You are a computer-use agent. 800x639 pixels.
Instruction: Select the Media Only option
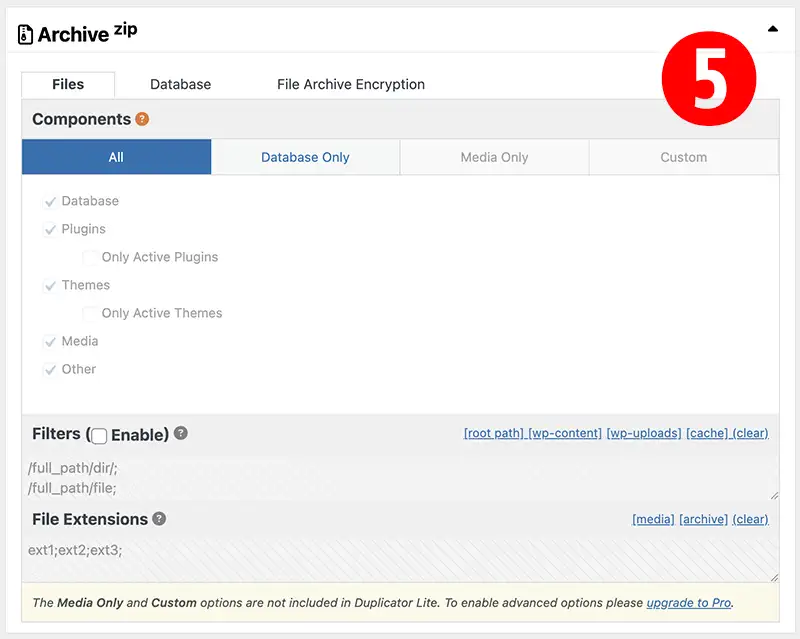click(494, 157)
